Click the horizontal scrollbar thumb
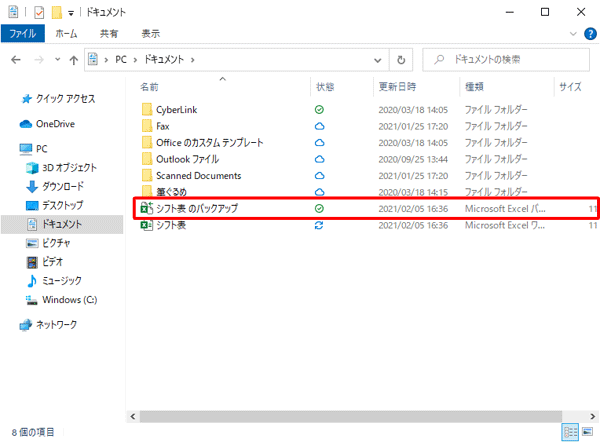This screenshot has height=442, width=600. pyautogui.click(x=351, y=416)
